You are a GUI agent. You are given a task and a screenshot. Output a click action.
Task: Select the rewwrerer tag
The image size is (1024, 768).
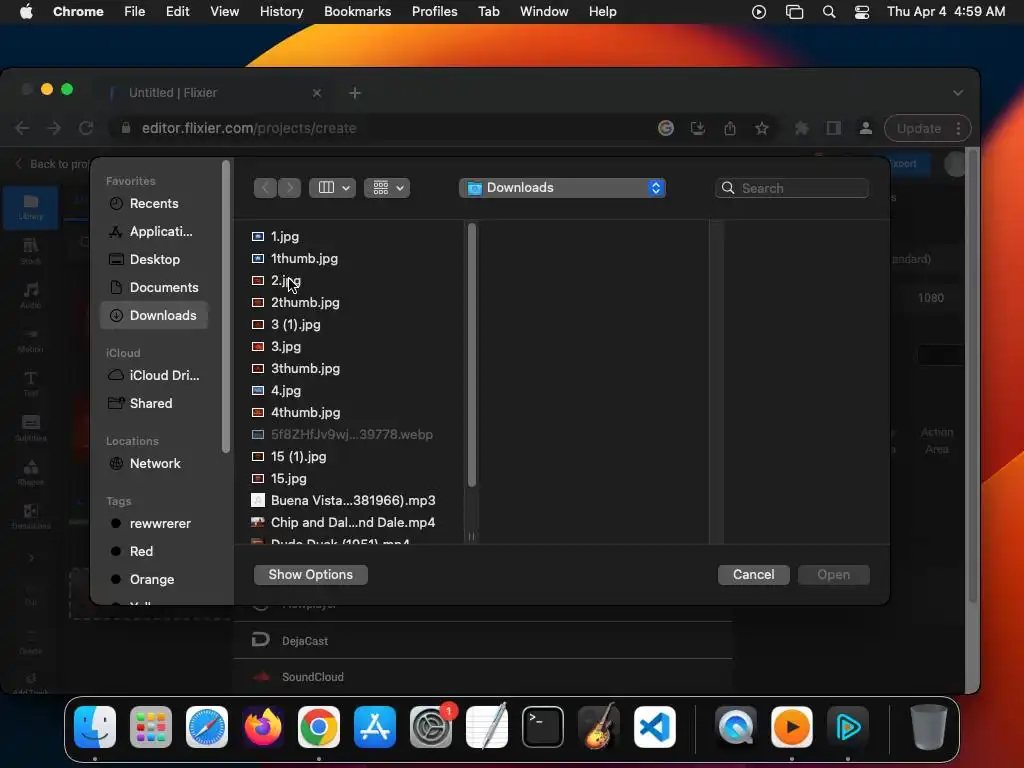click(154, 523)
